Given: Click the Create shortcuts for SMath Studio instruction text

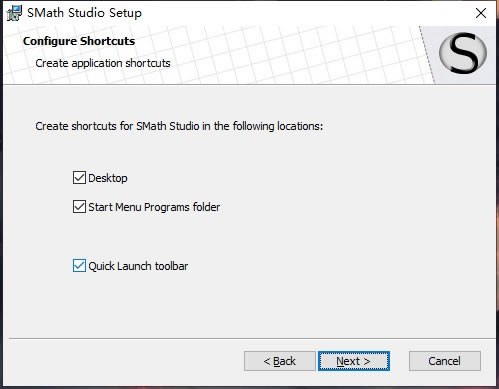Looking at the screenshot, I should [x=179, y=126].
